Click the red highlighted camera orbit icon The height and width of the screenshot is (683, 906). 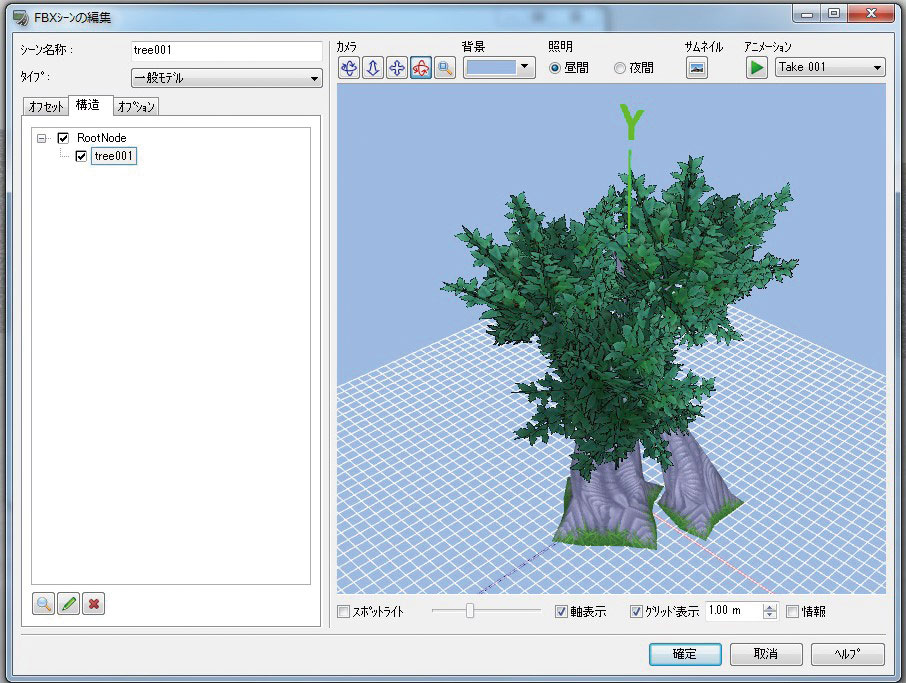pos(421,68)
